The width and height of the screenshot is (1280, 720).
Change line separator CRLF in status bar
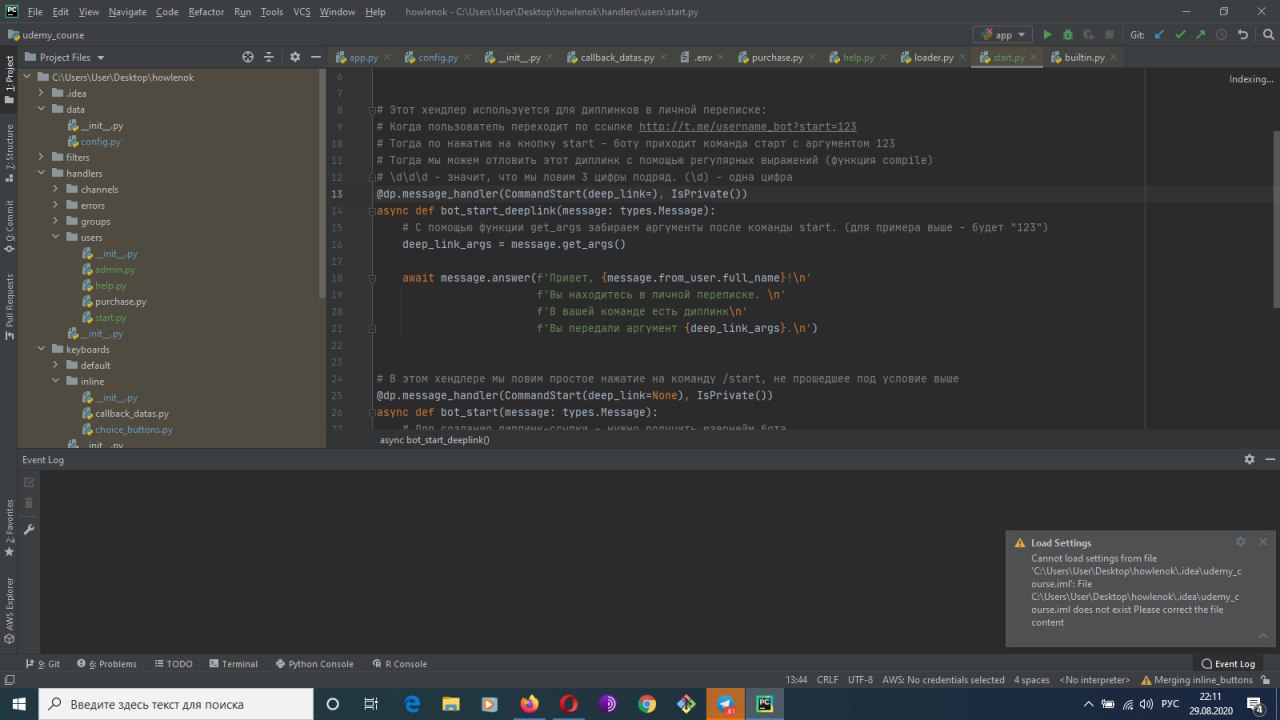pyautogui.click(x=827, y=680)
